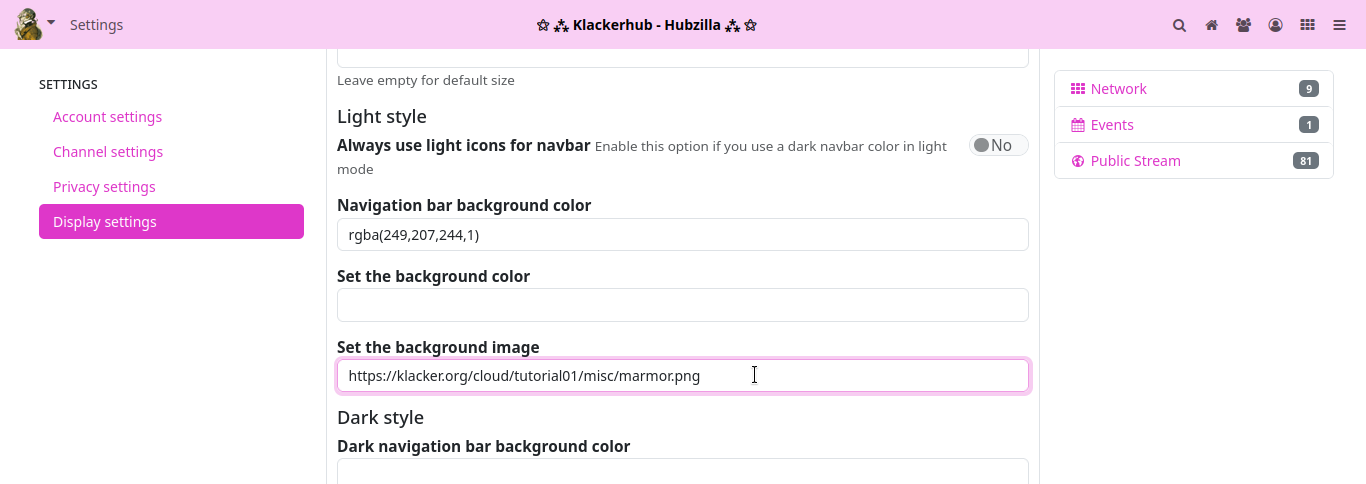1366x484 pixels.
Task: Open the profile user circle icon
Action: tap(1275, 25)
